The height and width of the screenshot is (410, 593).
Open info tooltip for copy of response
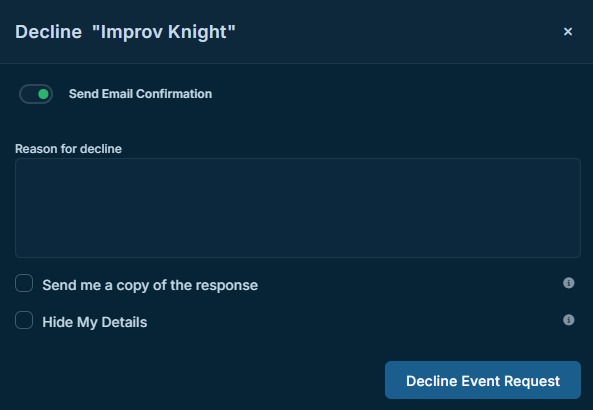click(568, 283)
